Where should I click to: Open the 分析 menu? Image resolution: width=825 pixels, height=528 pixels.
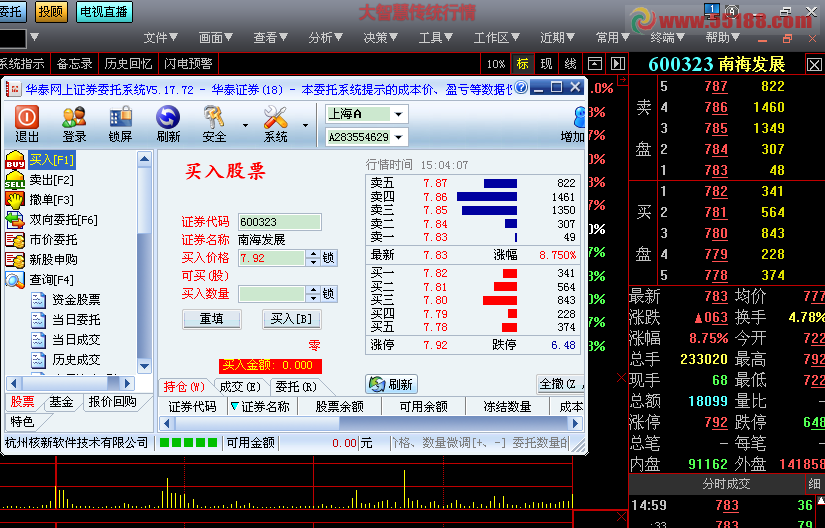(x=326, y=38)
